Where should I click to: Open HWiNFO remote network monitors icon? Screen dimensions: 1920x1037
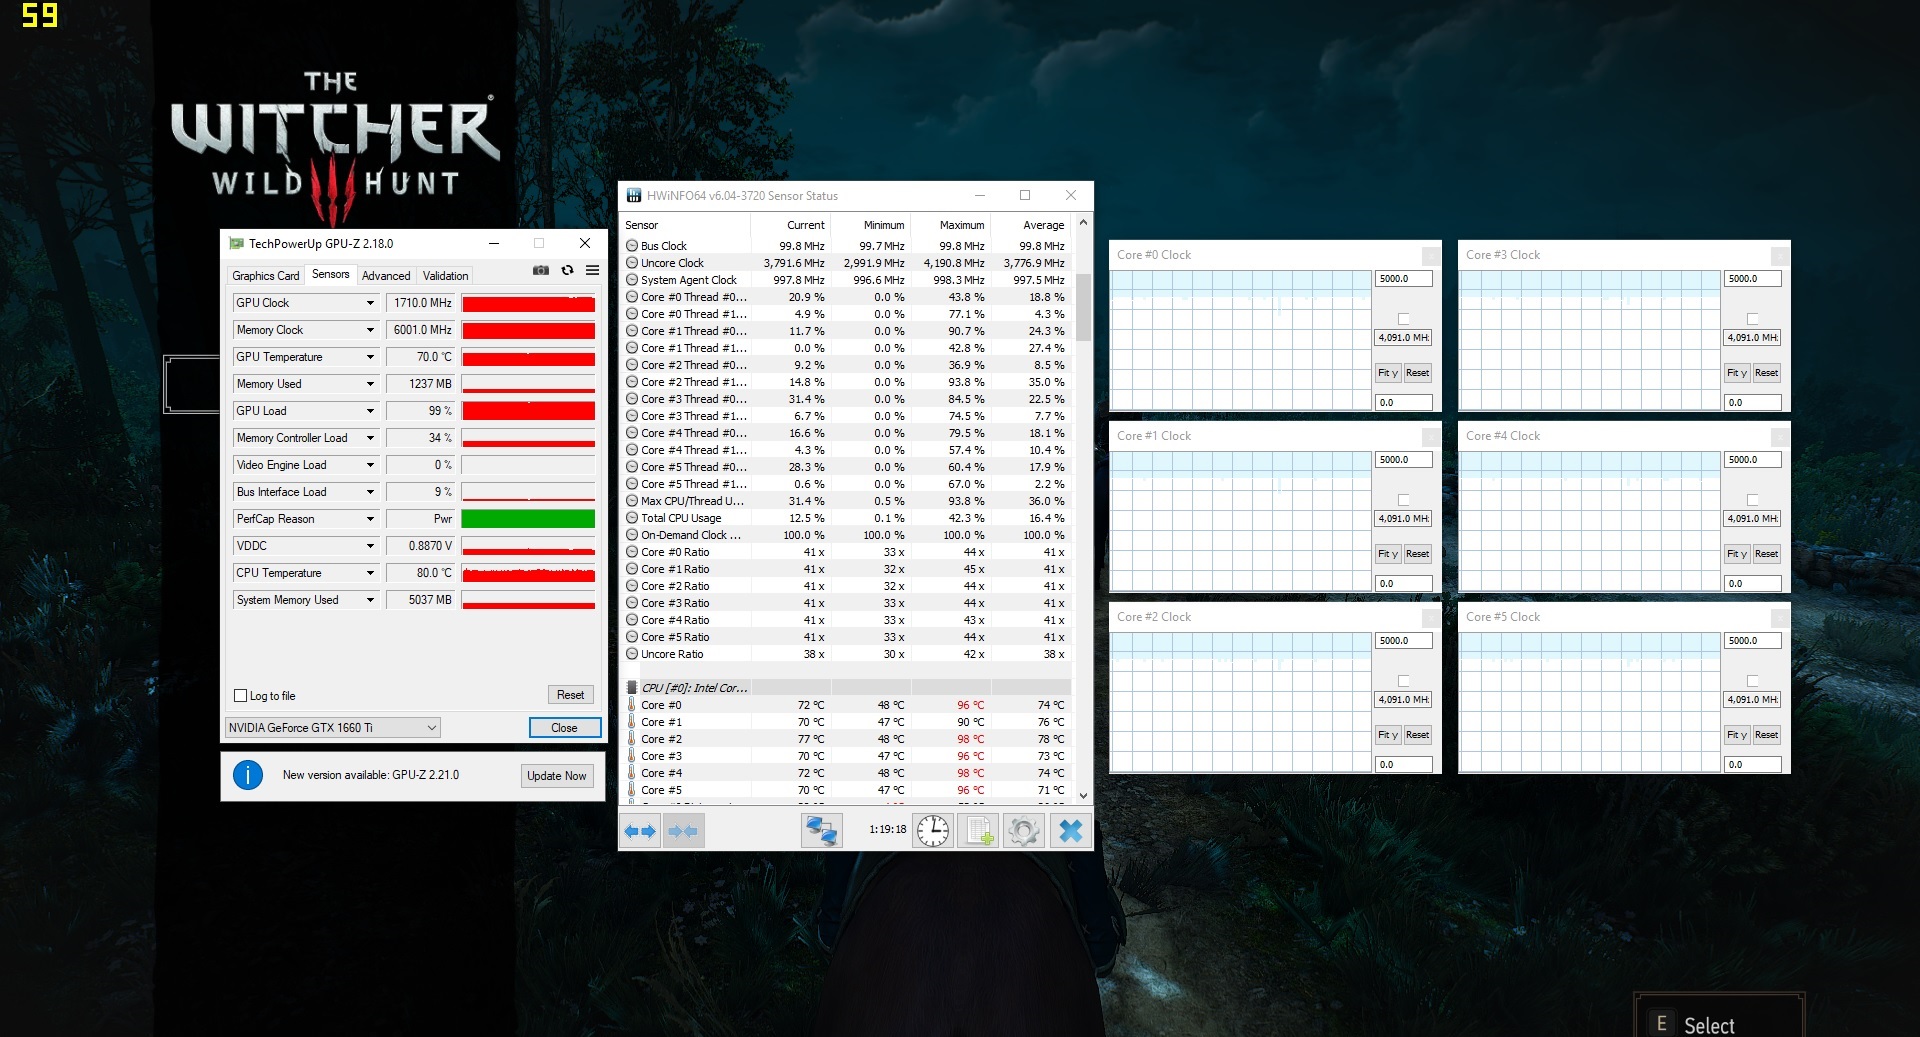point(822,831)
